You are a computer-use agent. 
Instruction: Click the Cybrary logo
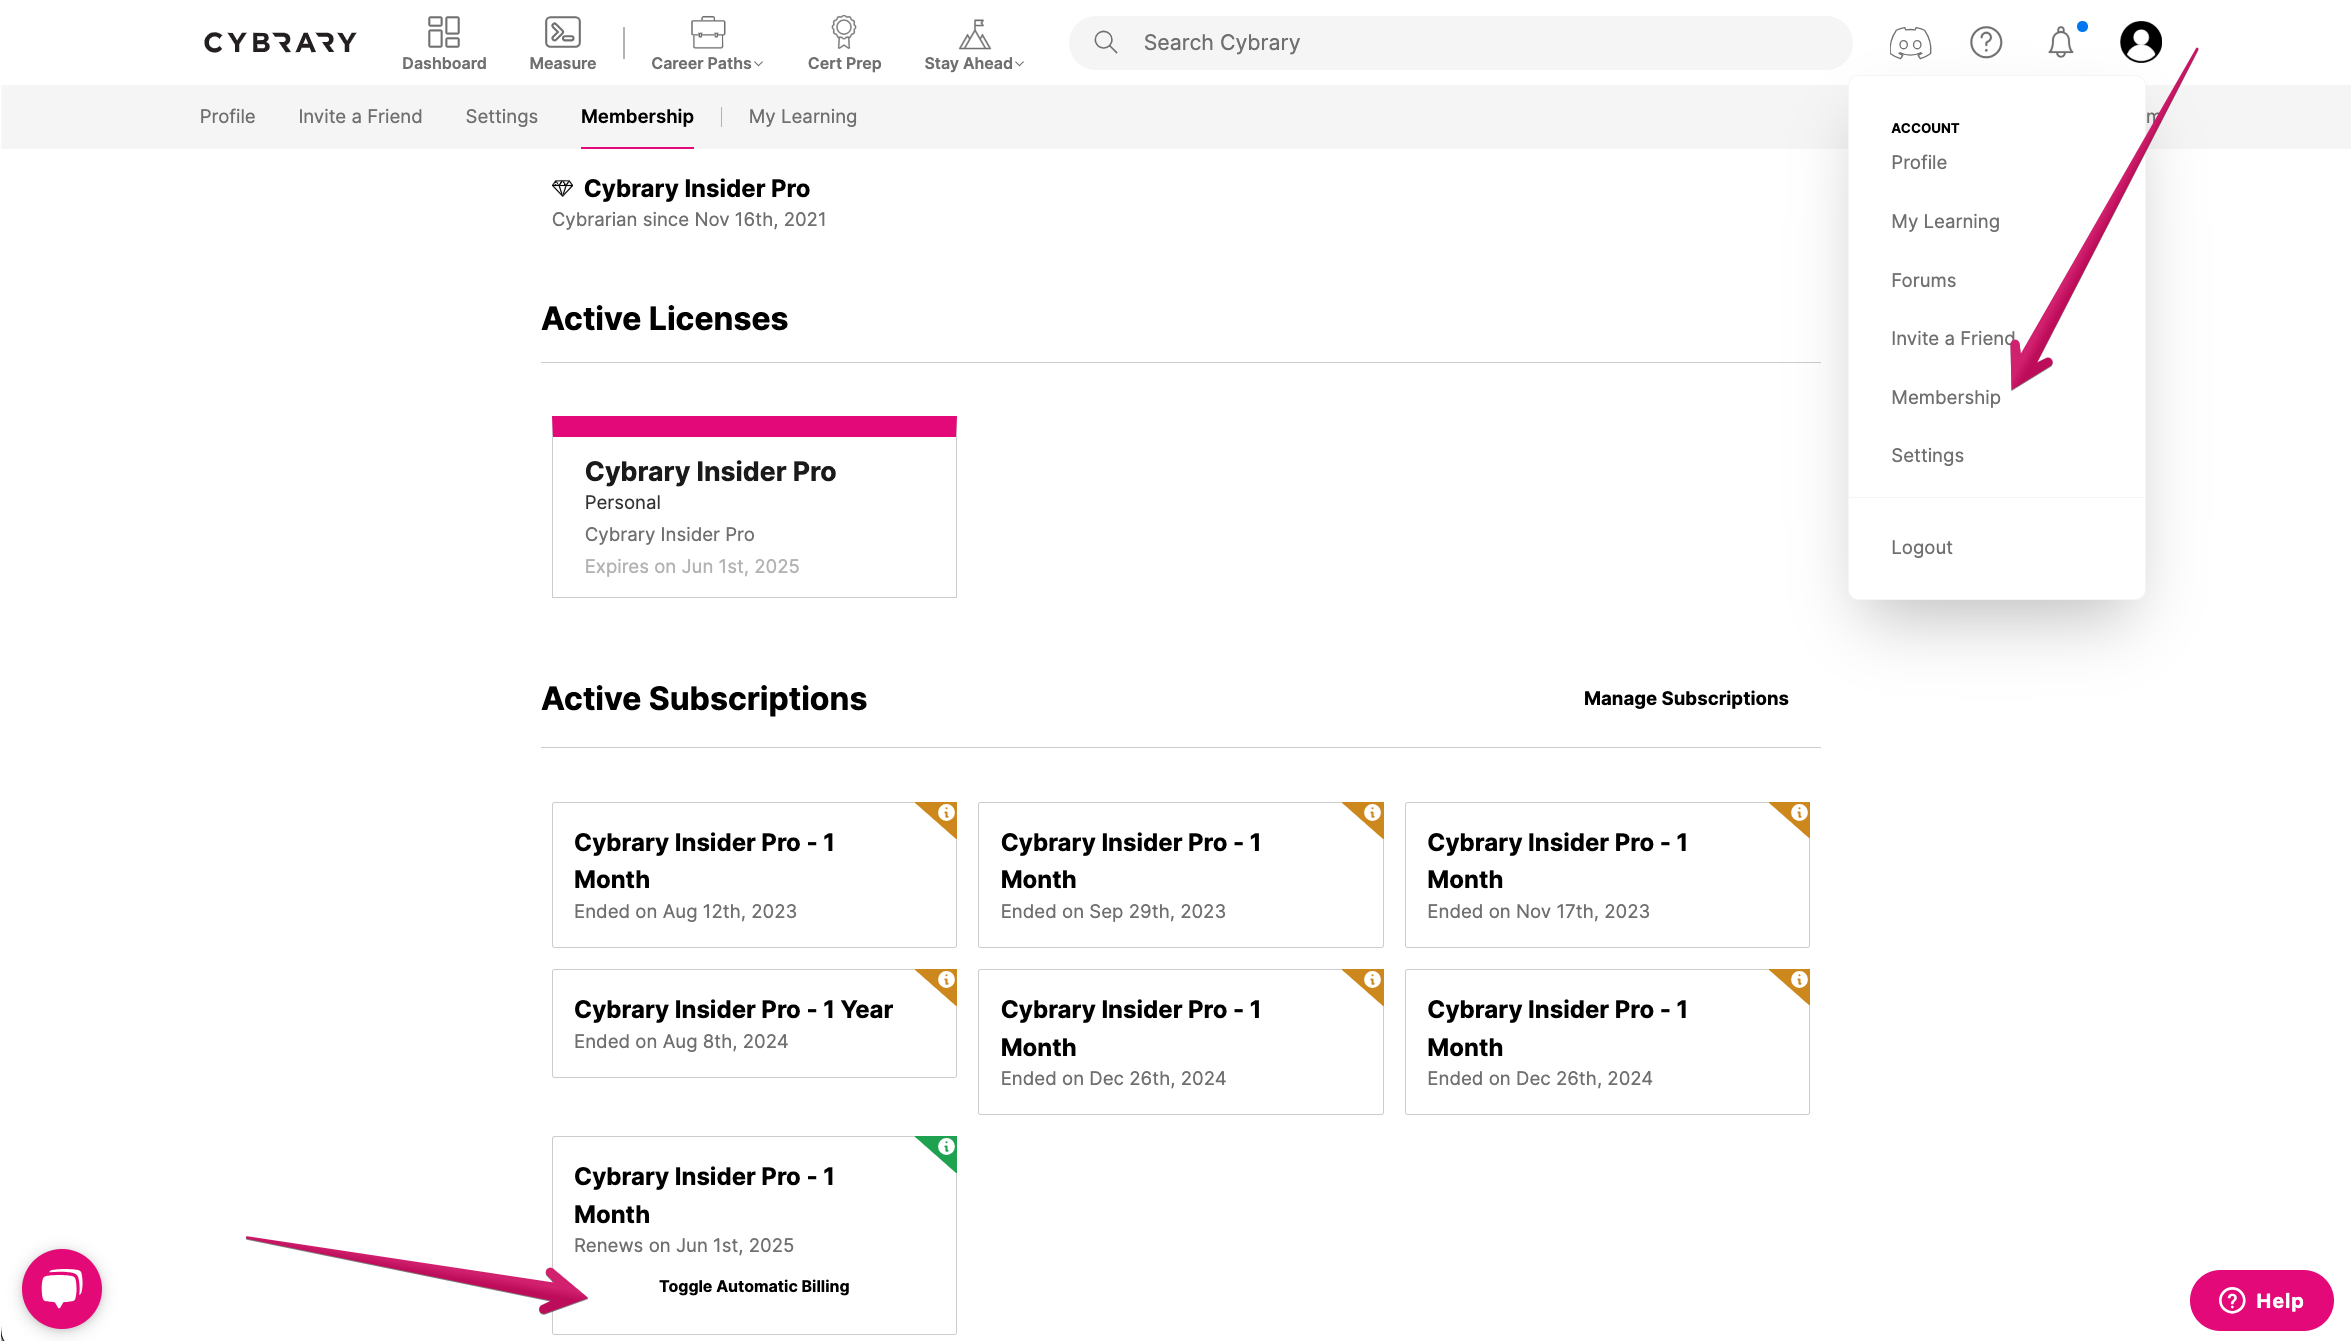tap(280, 42)
